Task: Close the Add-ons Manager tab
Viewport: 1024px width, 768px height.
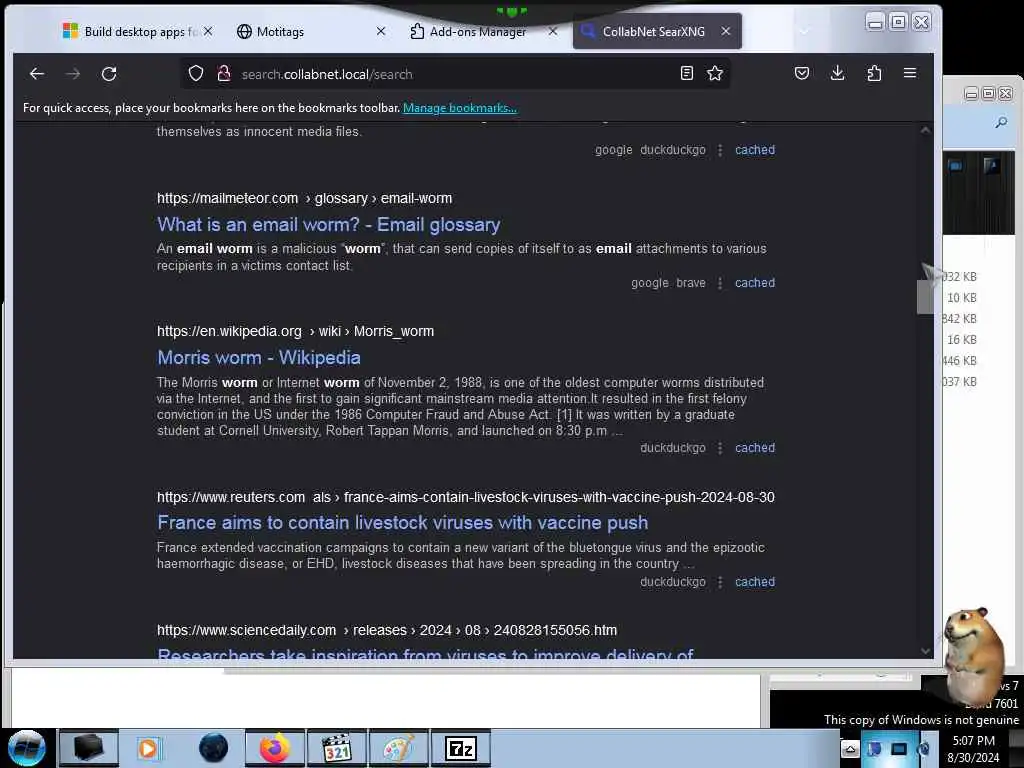Action: (x=553, y=31)
